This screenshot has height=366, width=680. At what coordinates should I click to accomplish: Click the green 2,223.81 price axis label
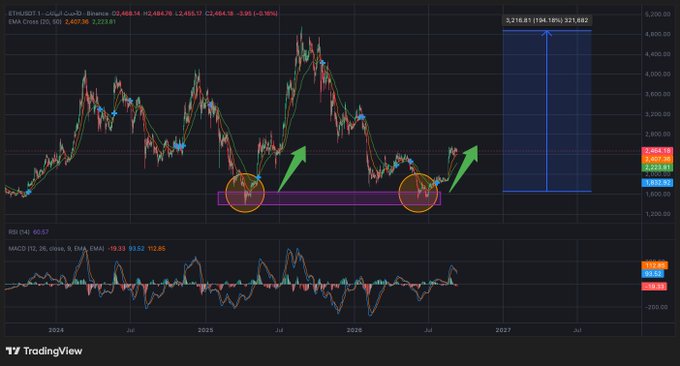(x=657, y=167)
